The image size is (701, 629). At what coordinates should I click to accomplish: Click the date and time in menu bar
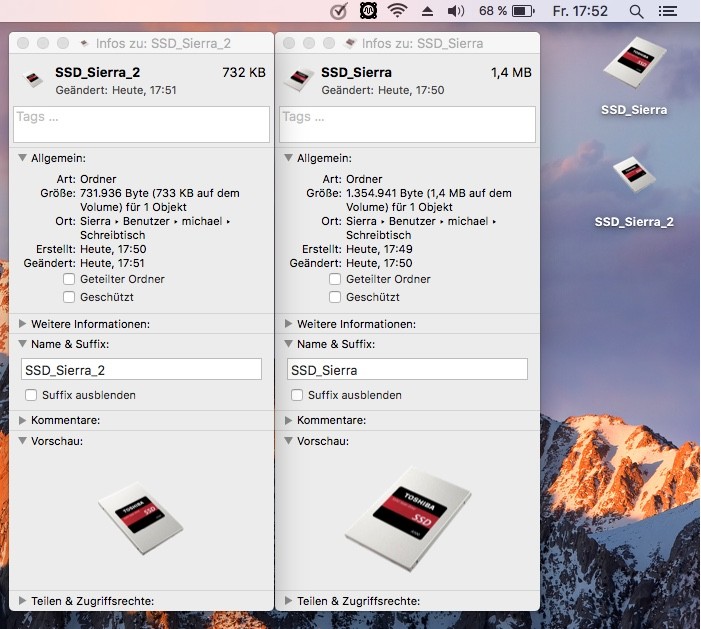click(580, 11)
